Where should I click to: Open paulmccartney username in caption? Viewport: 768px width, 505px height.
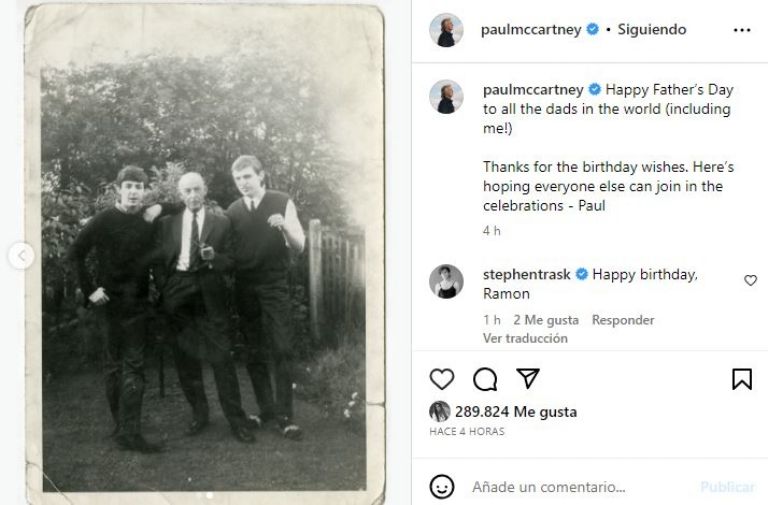pos(533,90)
